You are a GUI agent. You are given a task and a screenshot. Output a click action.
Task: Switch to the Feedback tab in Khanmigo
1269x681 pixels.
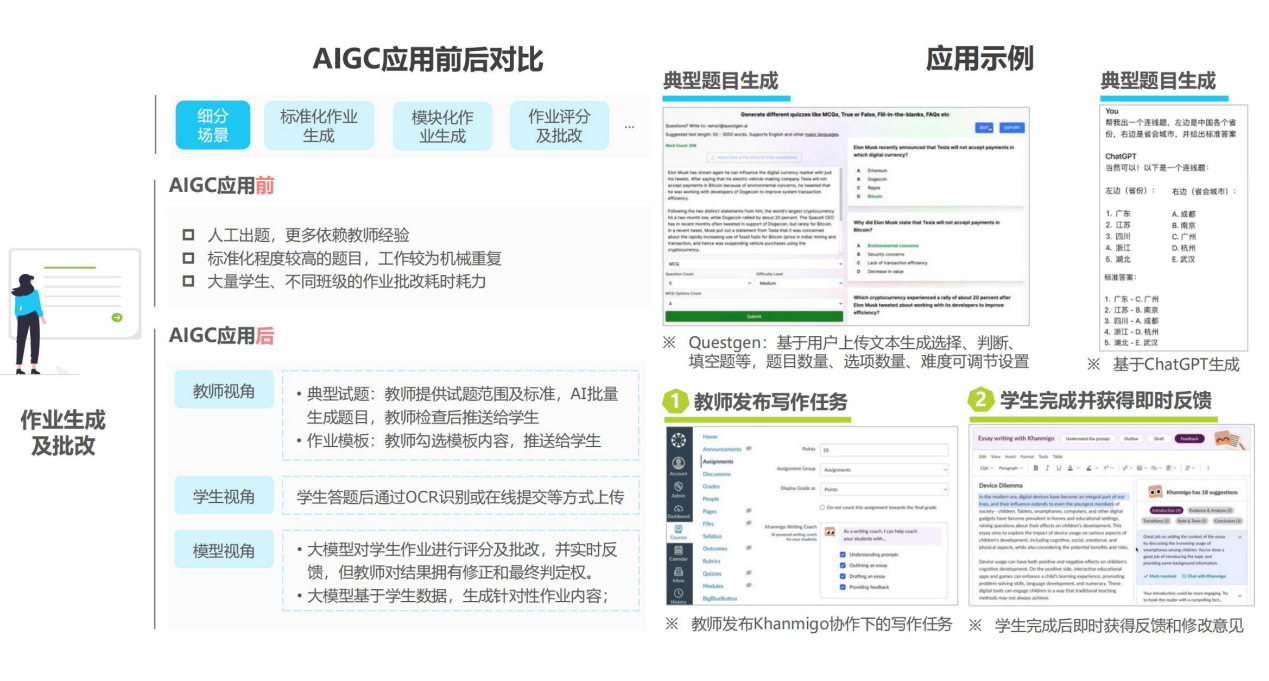tap(1189, 438)
